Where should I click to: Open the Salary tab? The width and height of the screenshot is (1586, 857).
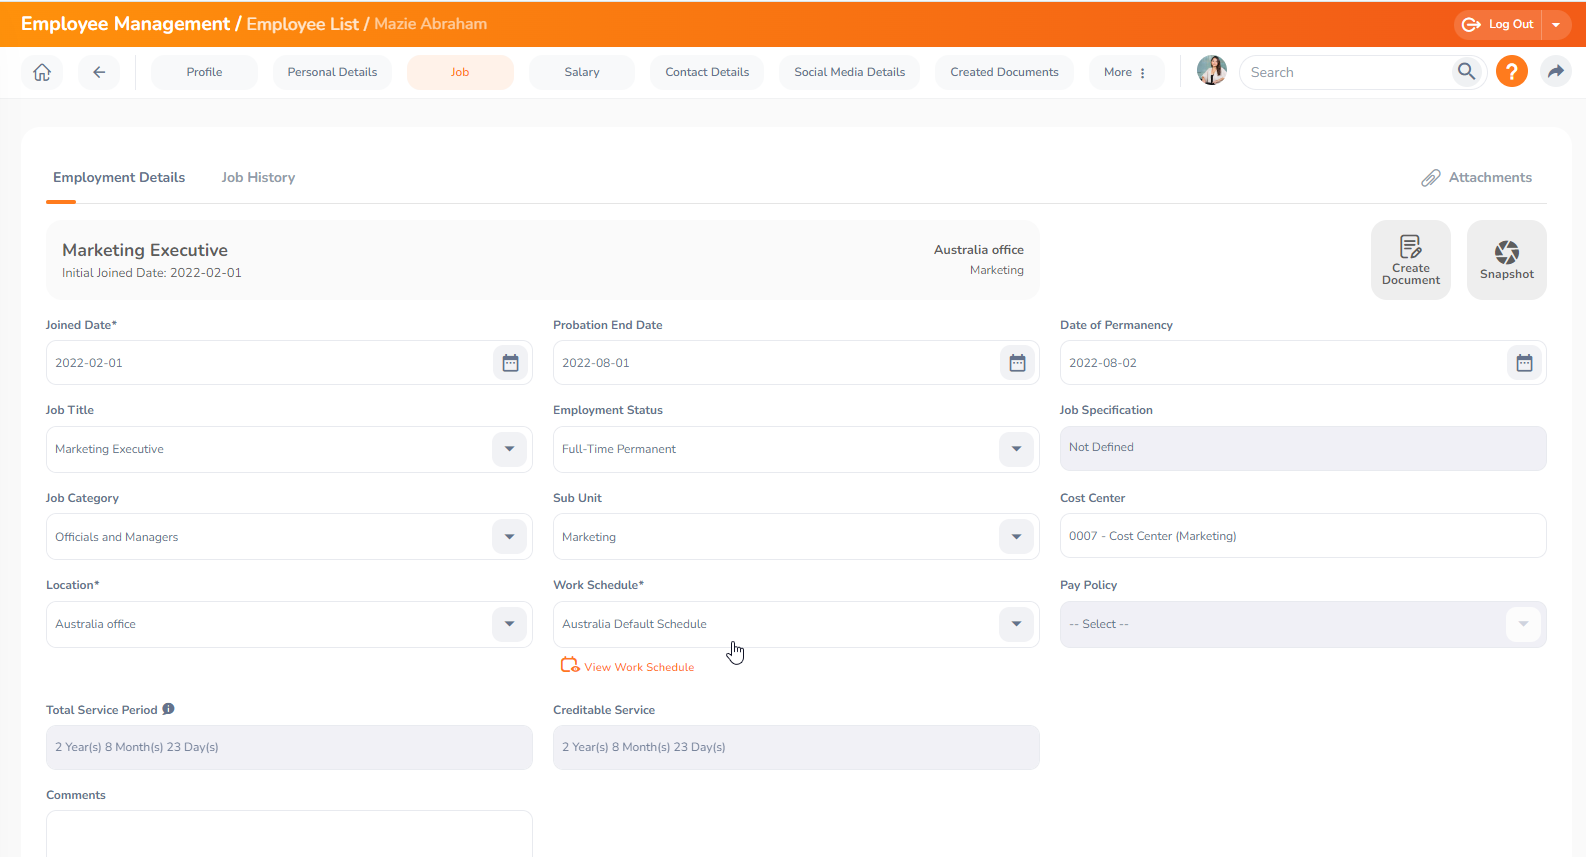[581, 72]
